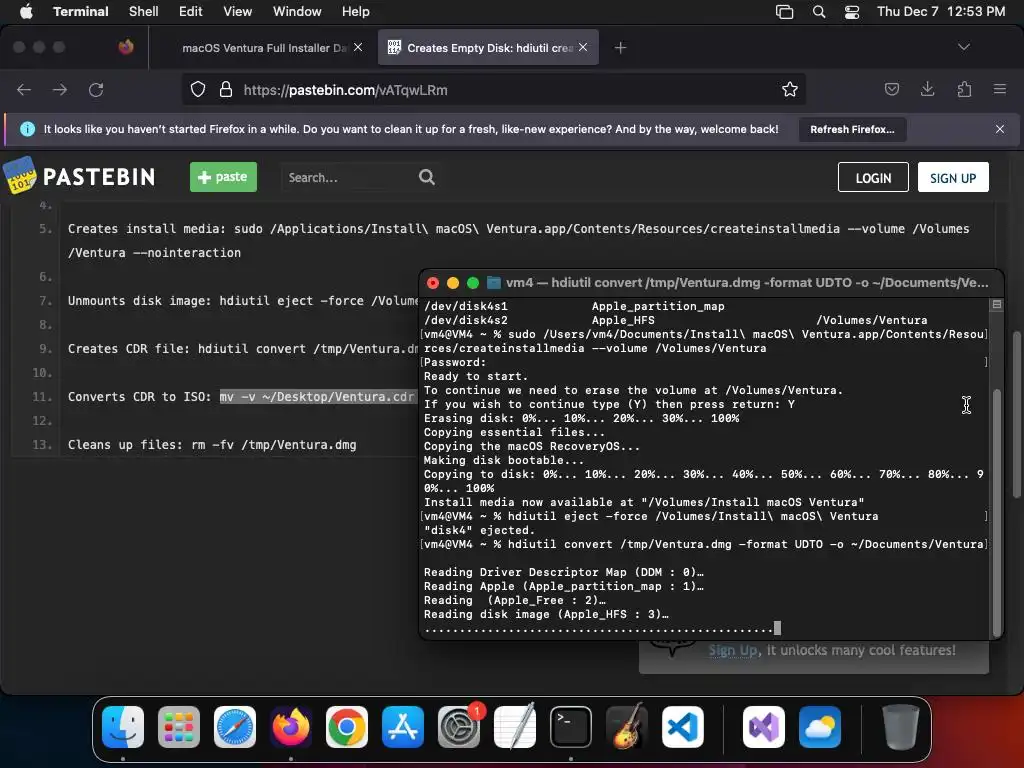Screen dimensions: 1024x768
Task: Click the Creates install media line 5 text
Action: click(x=519, y=240)
